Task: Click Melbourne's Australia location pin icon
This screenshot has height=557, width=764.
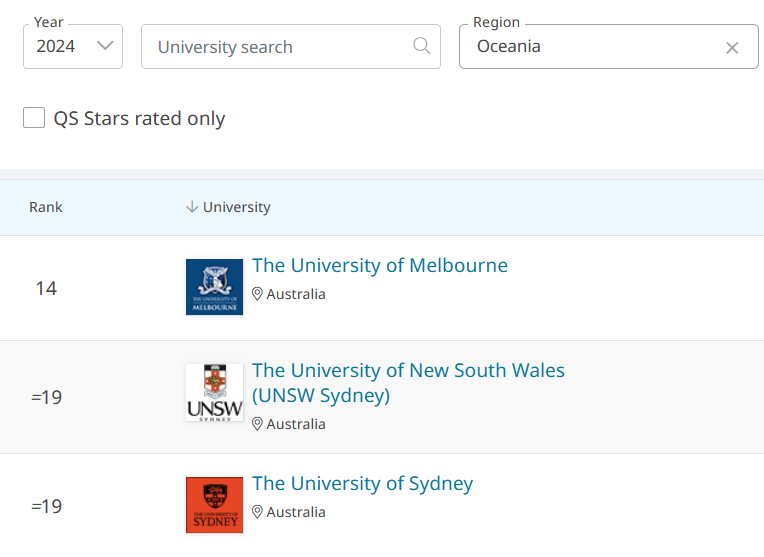Action: [x=257, y=294]
